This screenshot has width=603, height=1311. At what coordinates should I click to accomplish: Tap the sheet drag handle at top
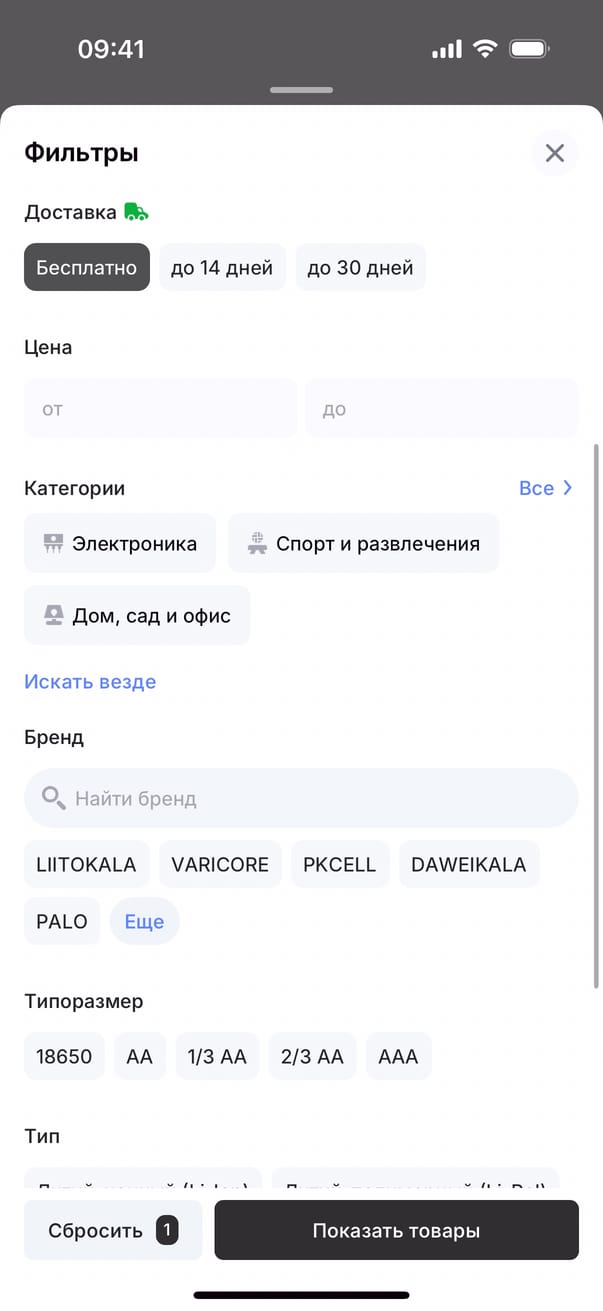(x=301, y=90)
